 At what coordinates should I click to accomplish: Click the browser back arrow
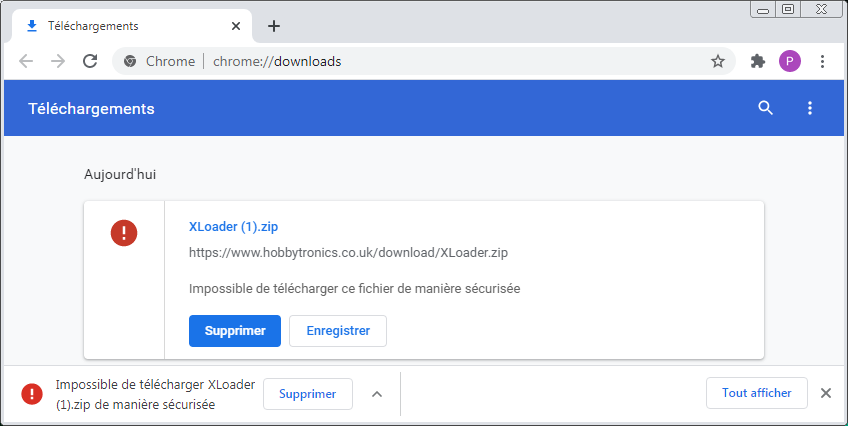(26, 61)
